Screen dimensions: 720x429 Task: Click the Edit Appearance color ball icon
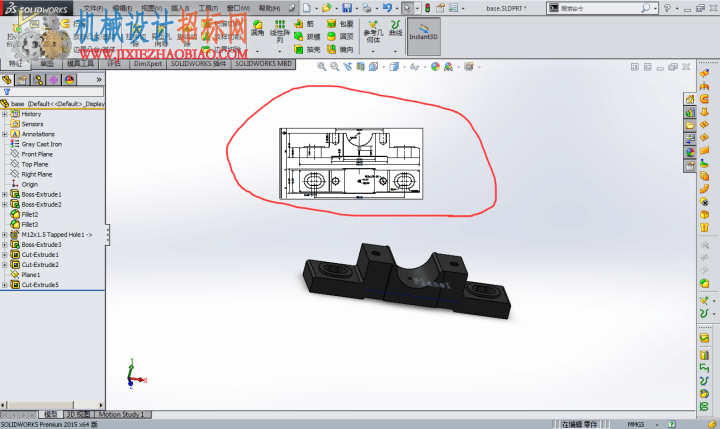(x=435, y=67)
